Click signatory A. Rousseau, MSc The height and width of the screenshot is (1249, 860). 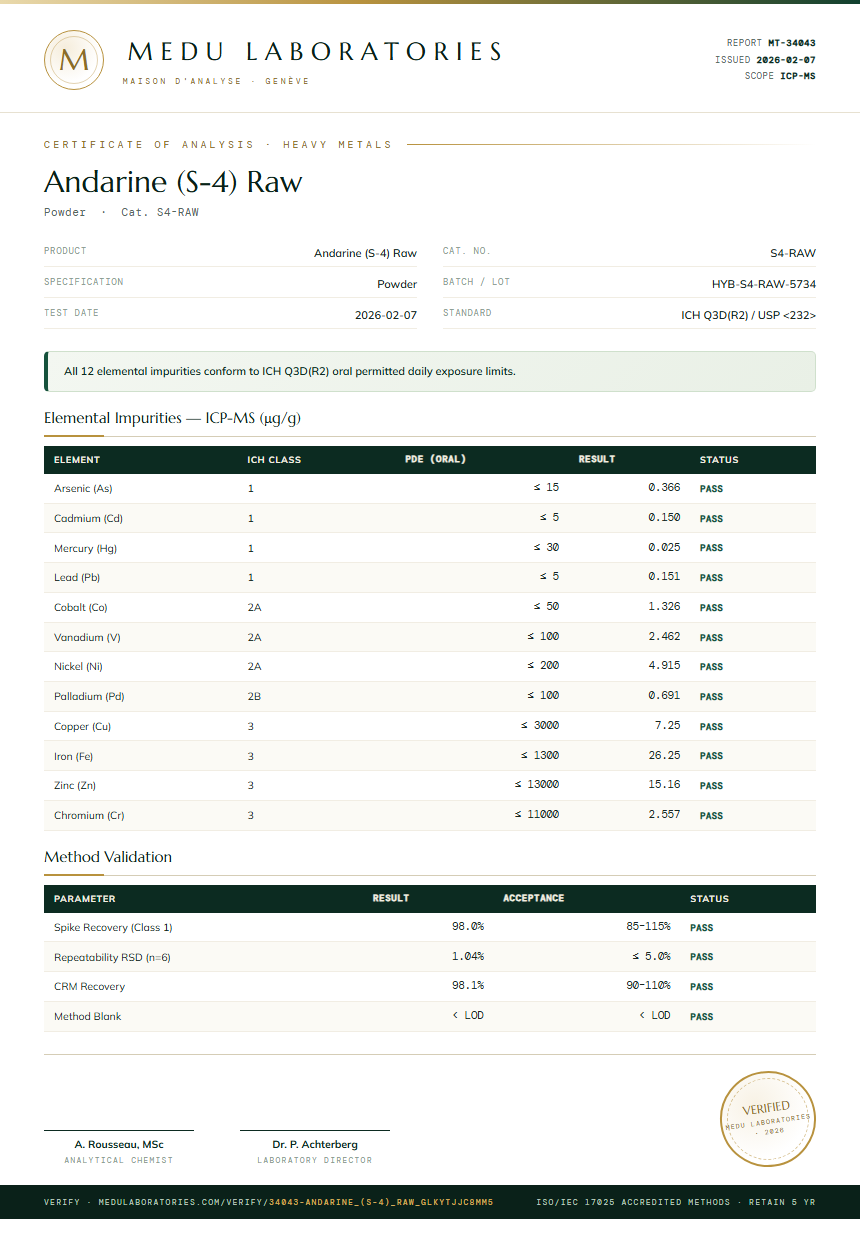coord(119,1144)
